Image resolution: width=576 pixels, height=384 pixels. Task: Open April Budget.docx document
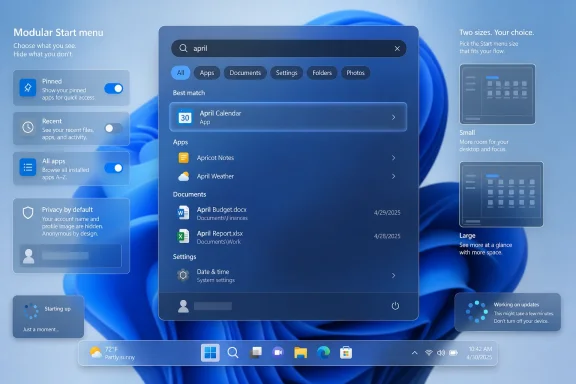point(288,213)
